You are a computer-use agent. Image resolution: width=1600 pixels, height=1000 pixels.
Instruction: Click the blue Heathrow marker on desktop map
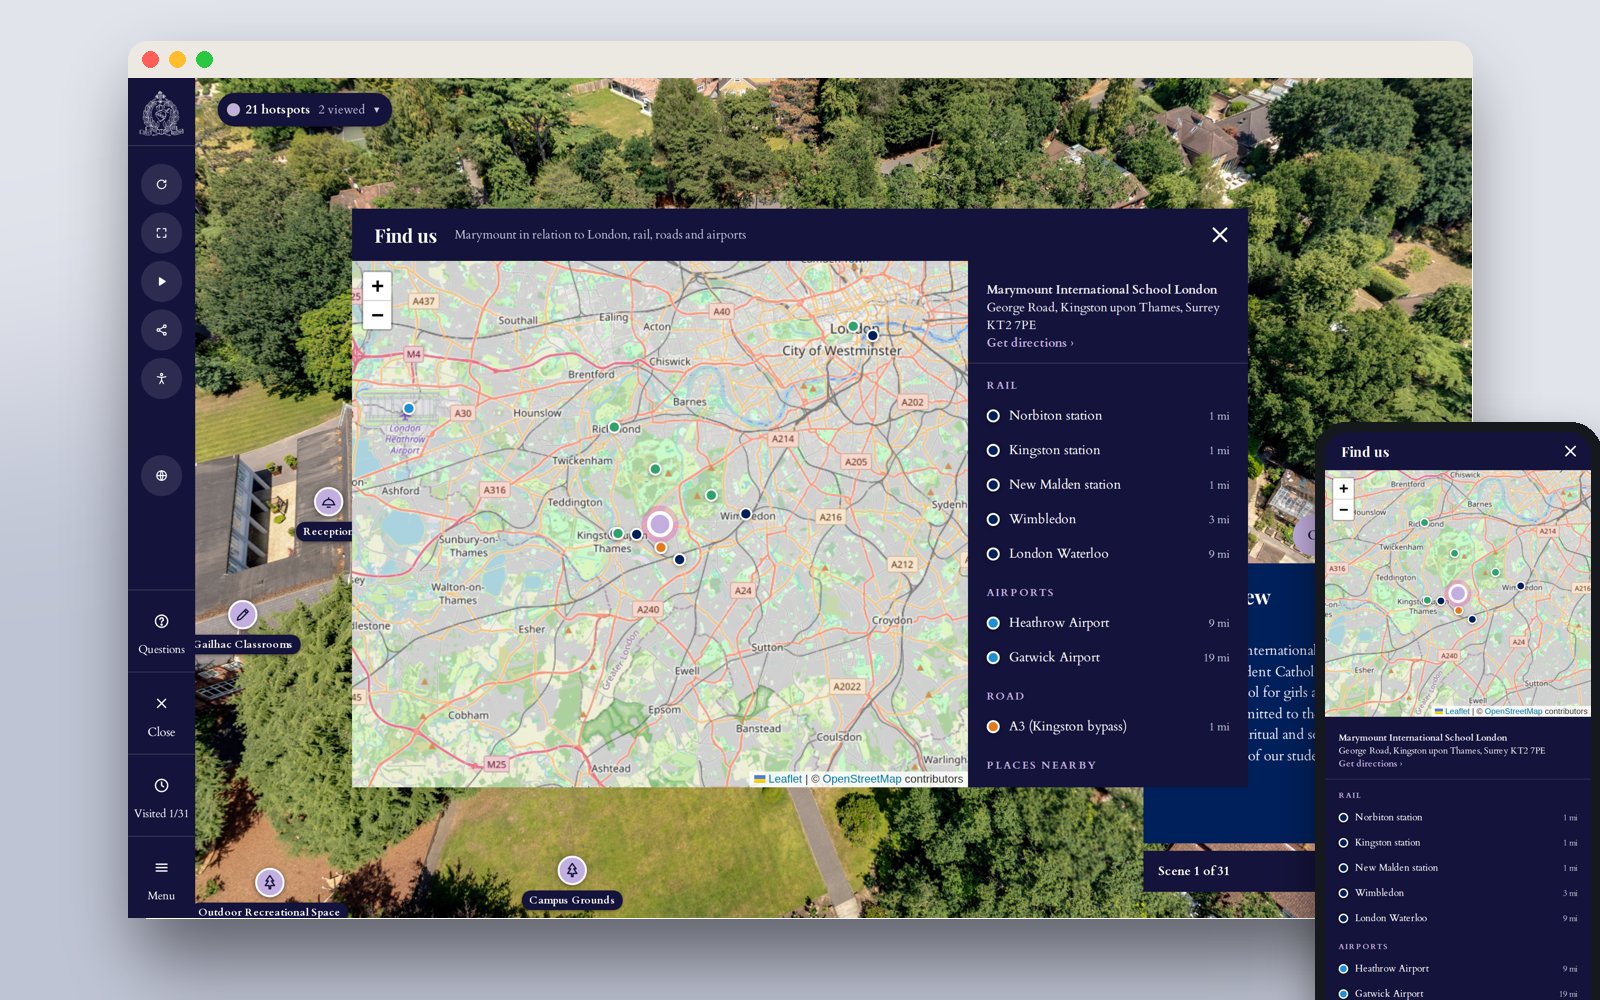click(x=408, y=409)
